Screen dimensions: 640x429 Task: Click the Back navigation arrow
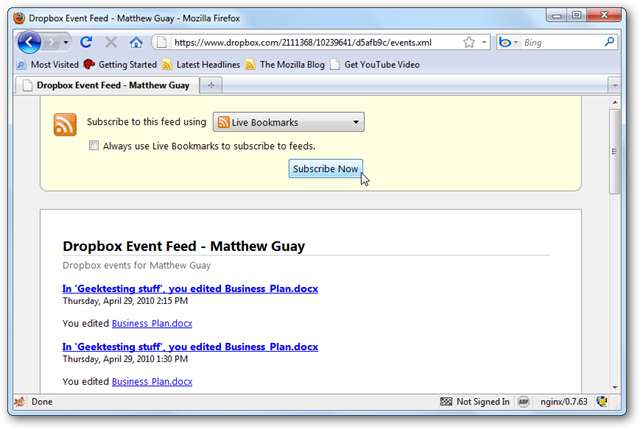click(29, 42)
